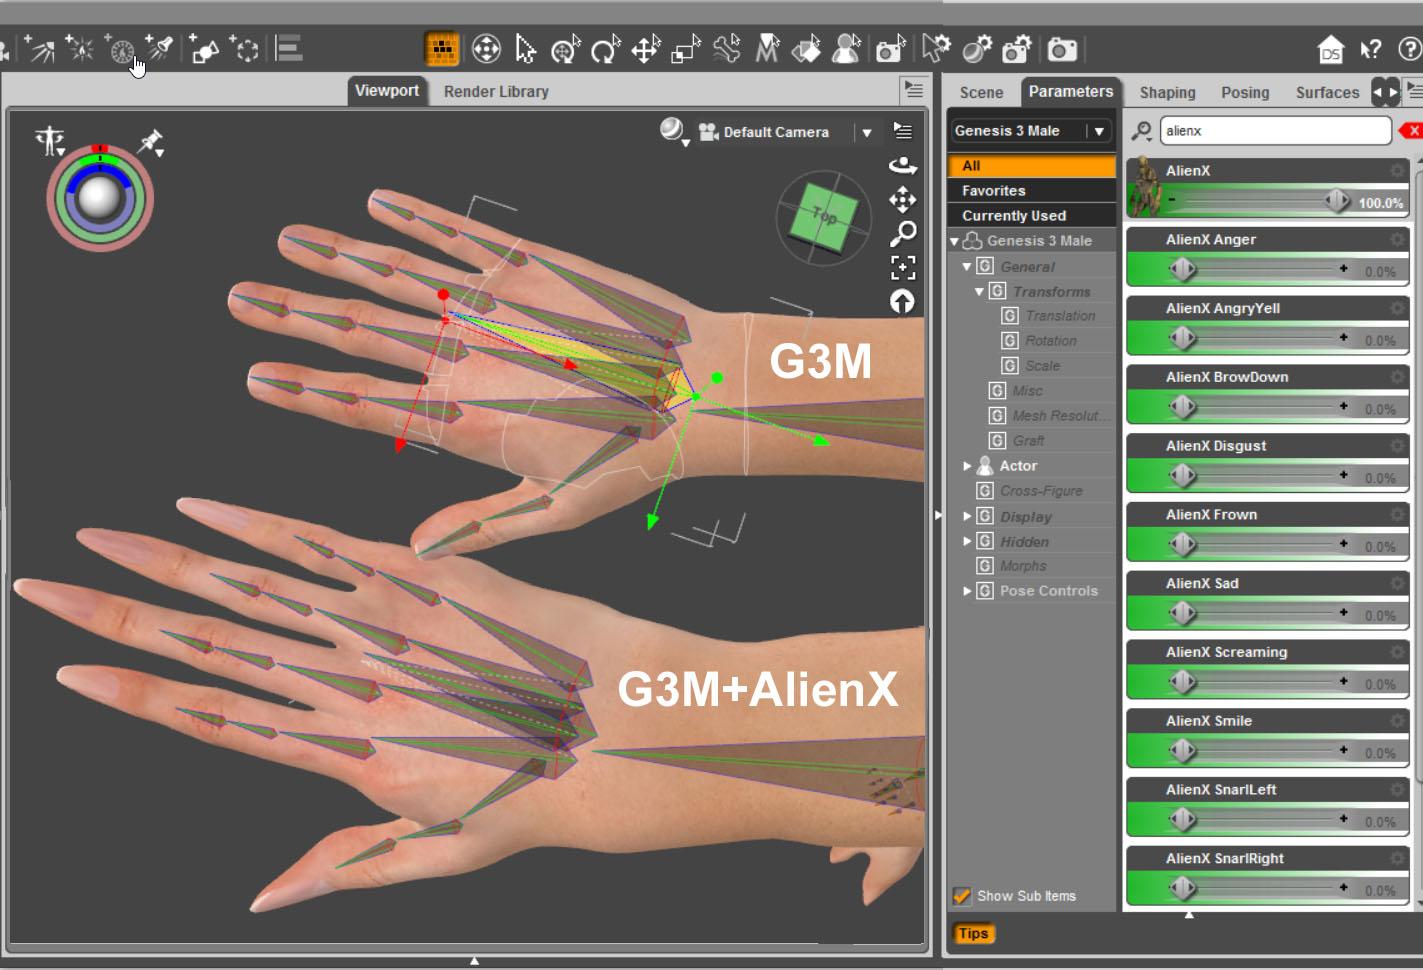Collapse the Genesis 3 Male tree node
1423x970 pixels.
click(954, 241)
